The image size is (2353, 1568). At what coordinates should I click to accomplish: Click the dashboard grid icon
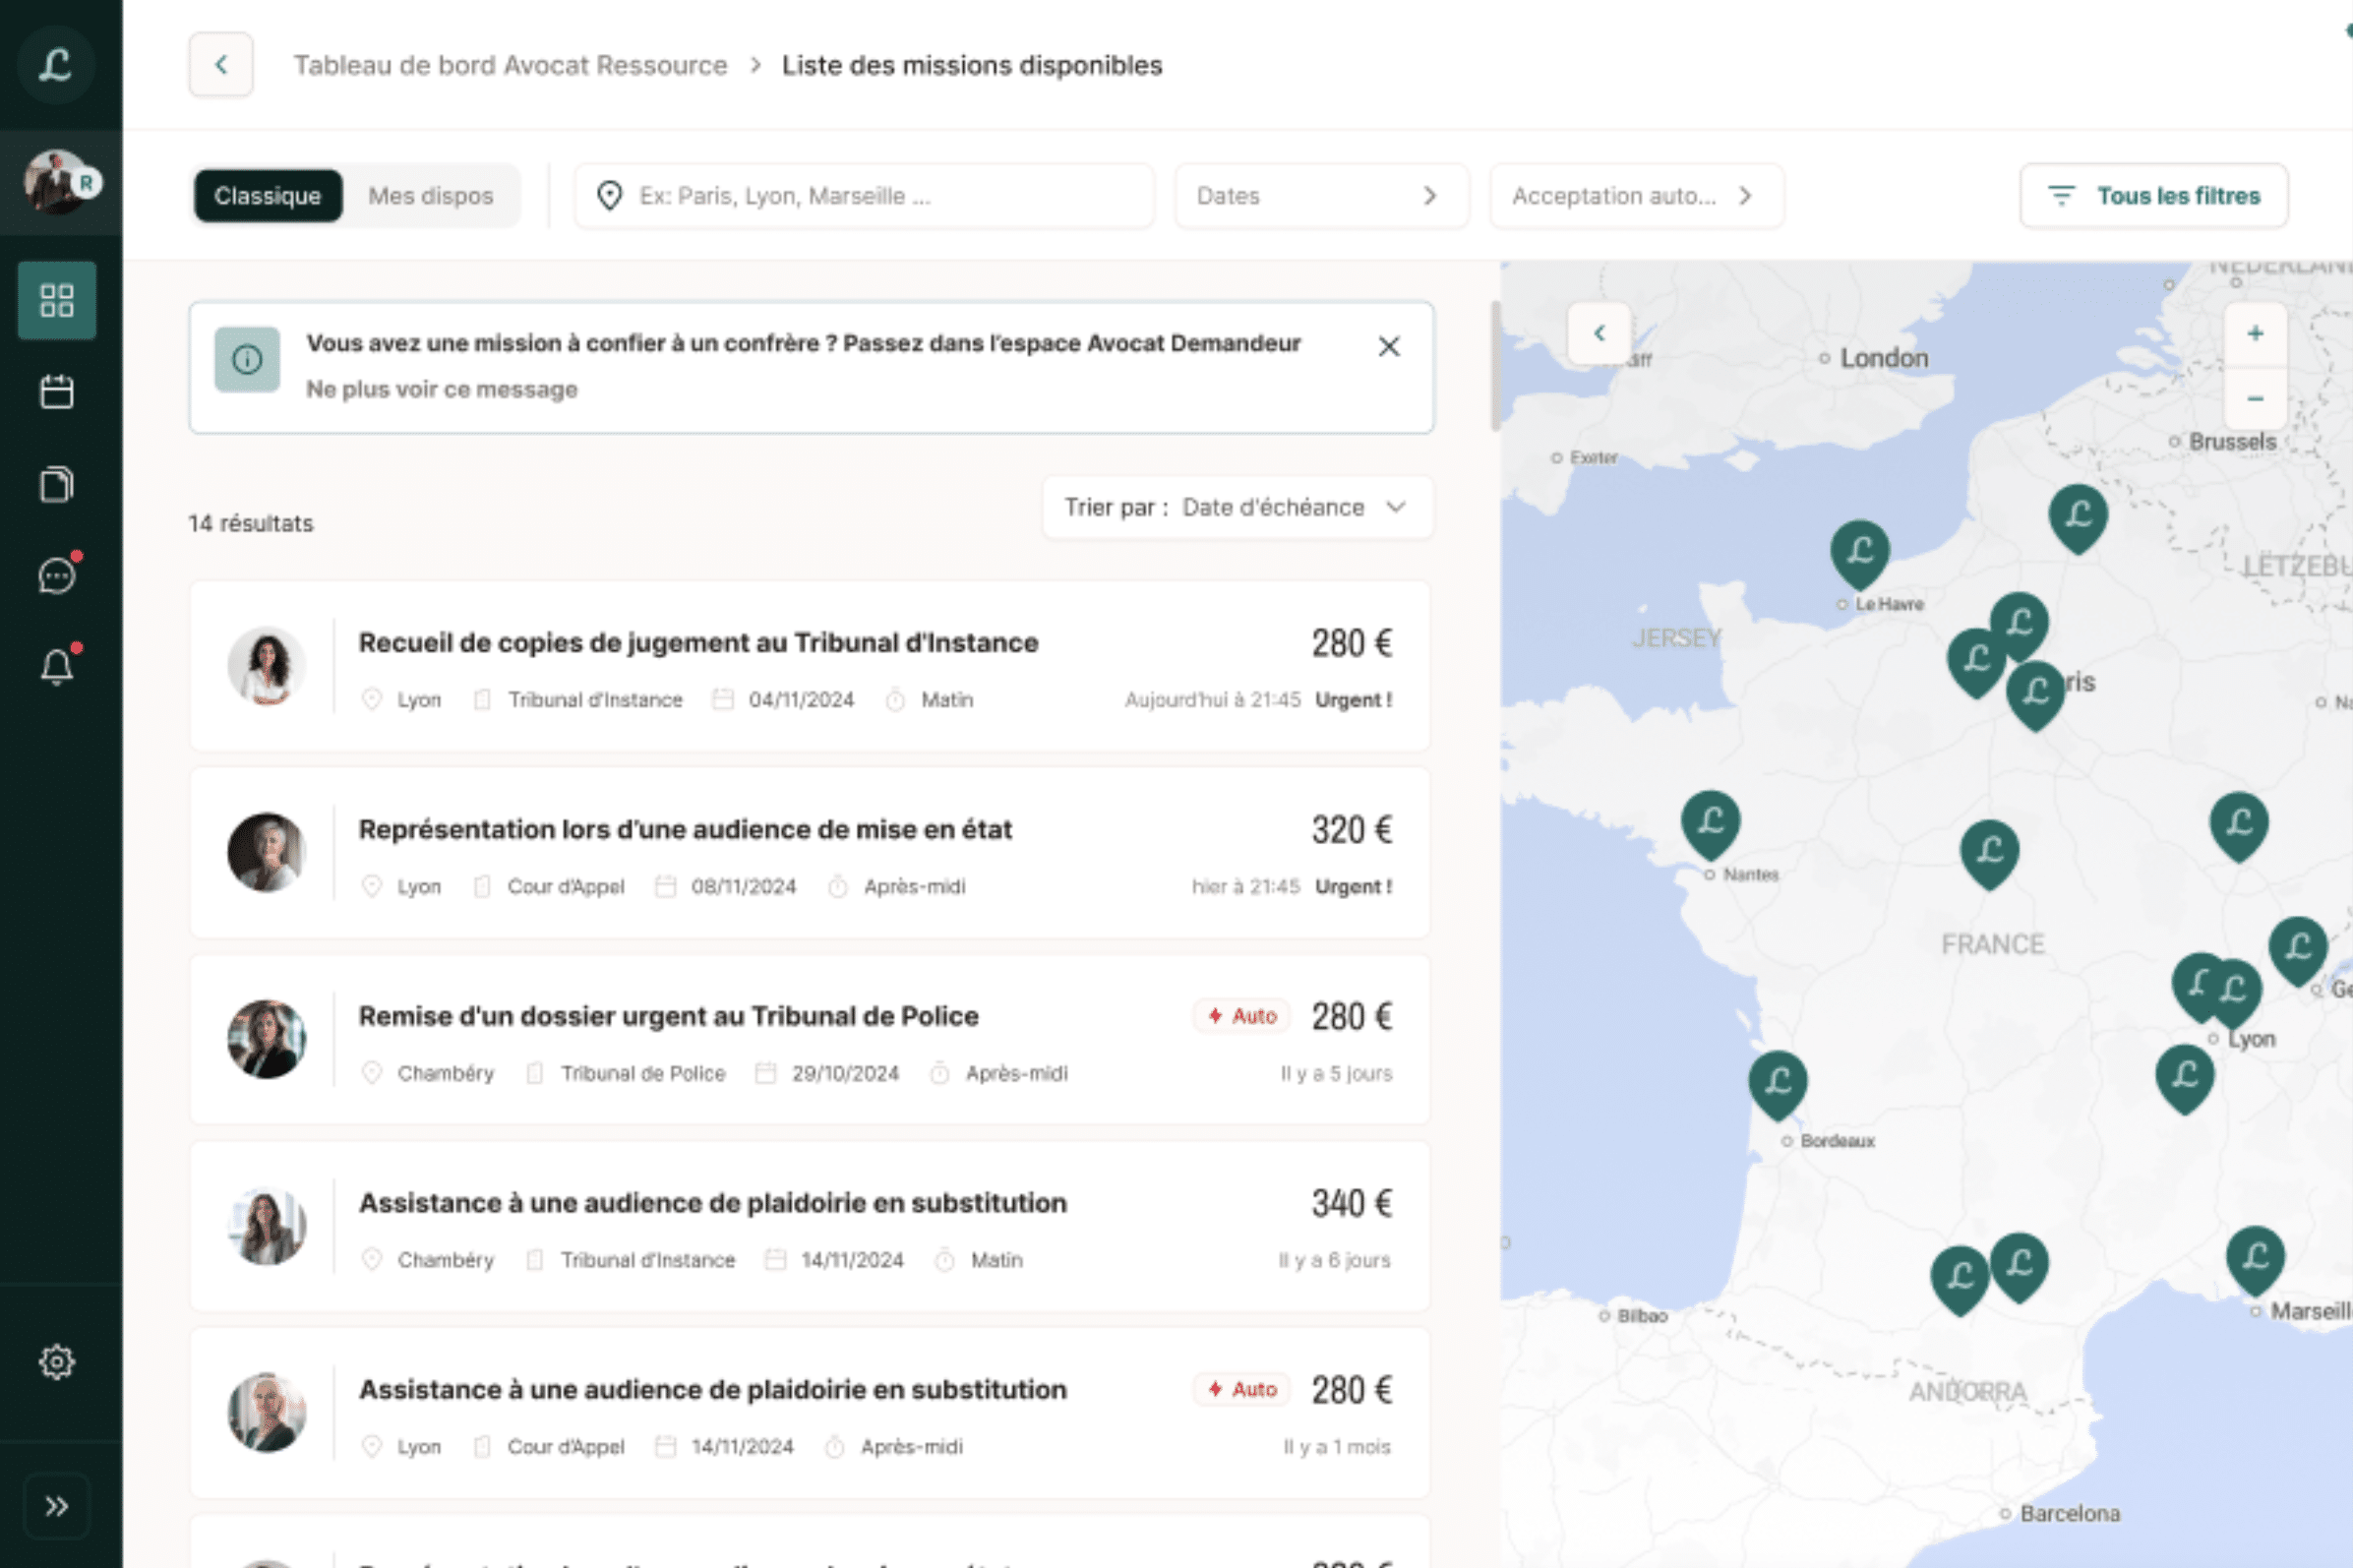click(57, 300)
